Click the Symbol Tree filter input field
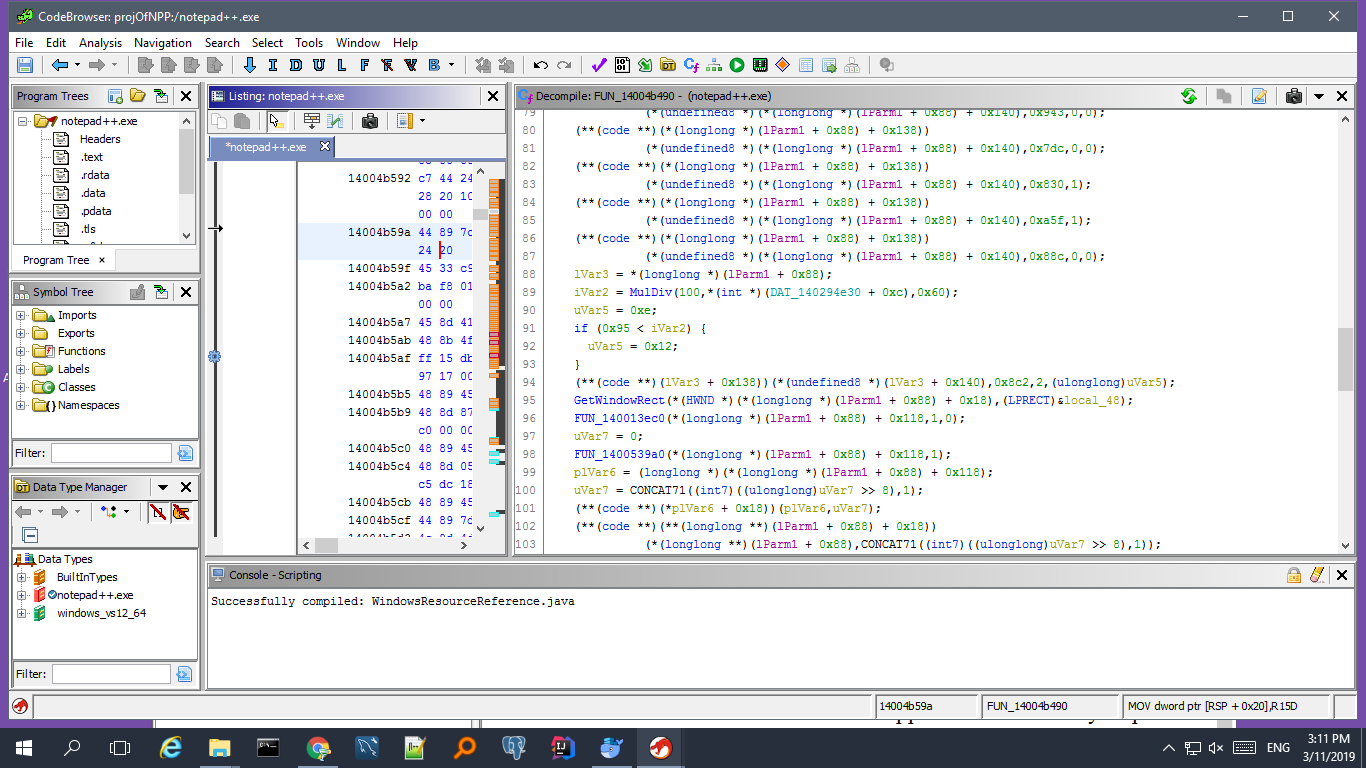 pyautogui.click(x=111, y=453)
